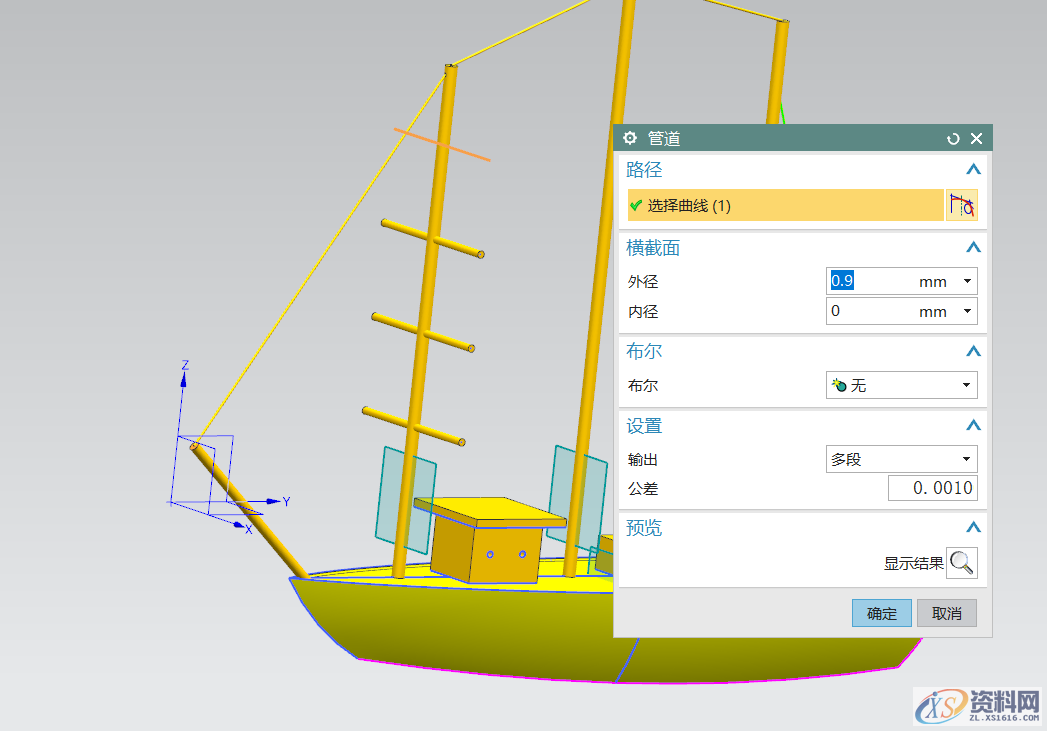
Task: Collapse the 横截面 section
Action: coord(972,247)
